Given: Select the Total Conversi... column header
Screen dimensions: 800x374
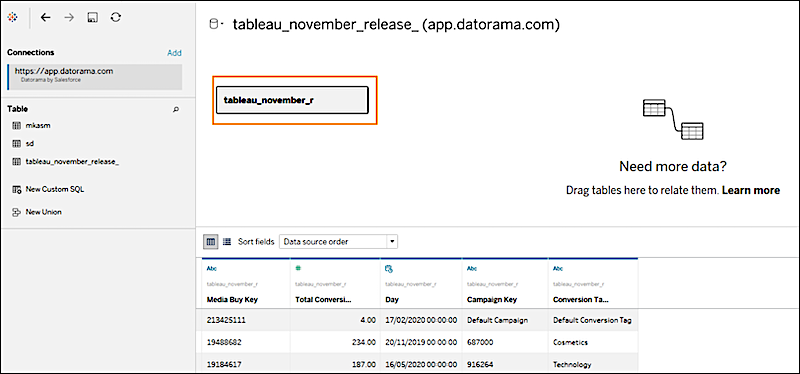Looking at the screenshot, I should coord(323,300).
